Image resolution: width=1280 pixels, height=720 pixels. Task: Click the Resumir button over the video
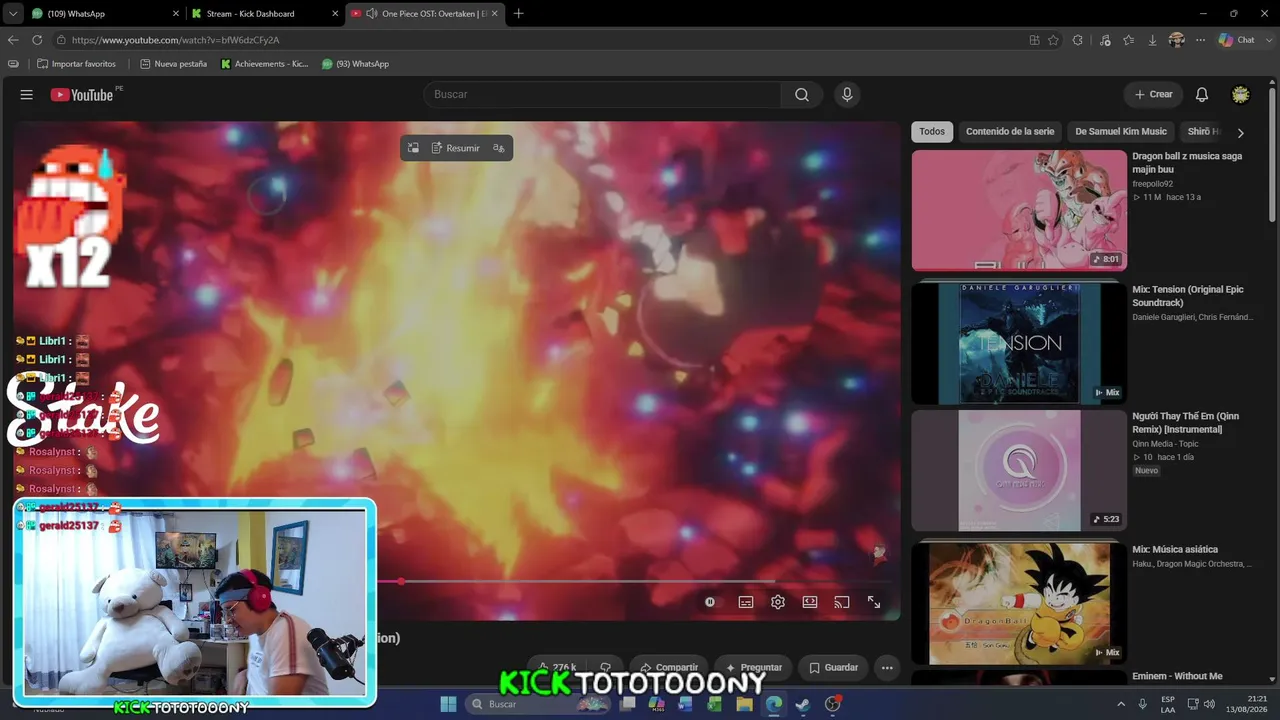click(456, 148)
